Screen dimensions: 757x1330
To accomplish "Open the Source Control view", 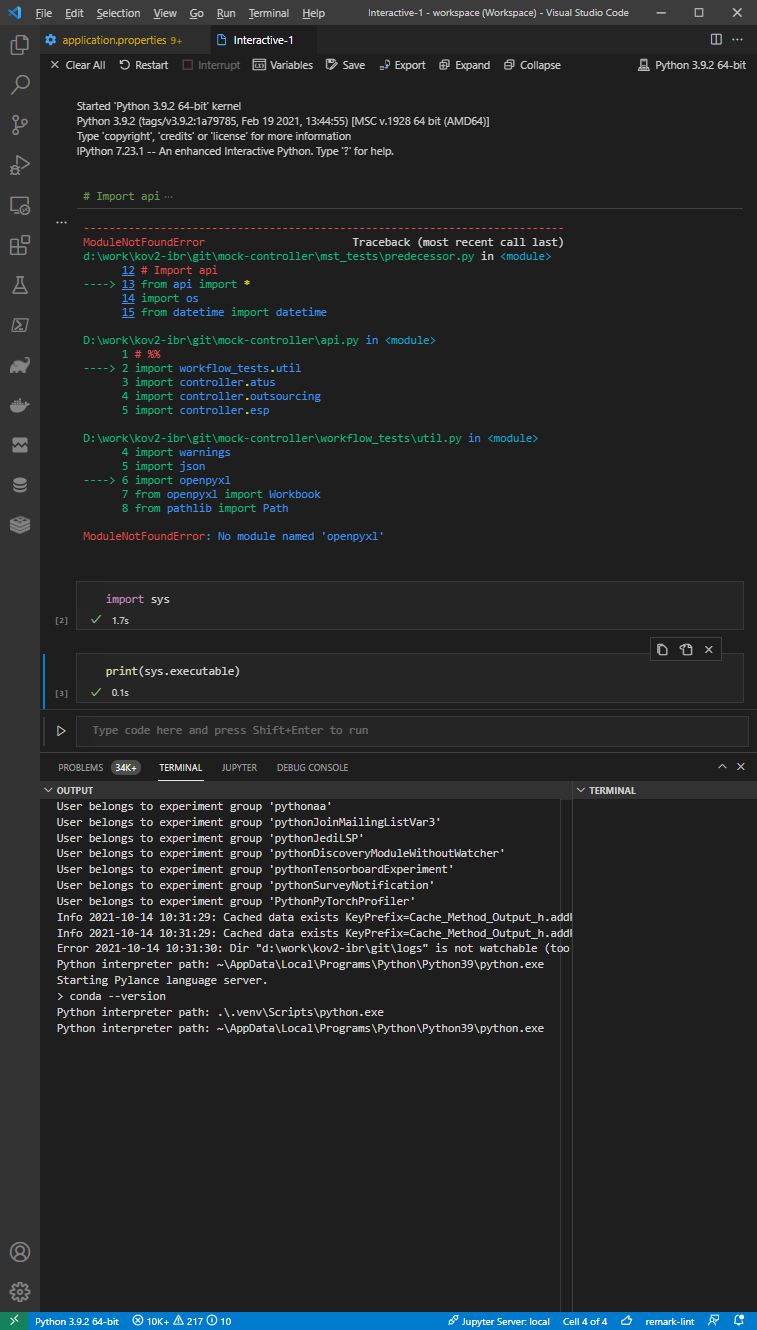I will [19, 125].
